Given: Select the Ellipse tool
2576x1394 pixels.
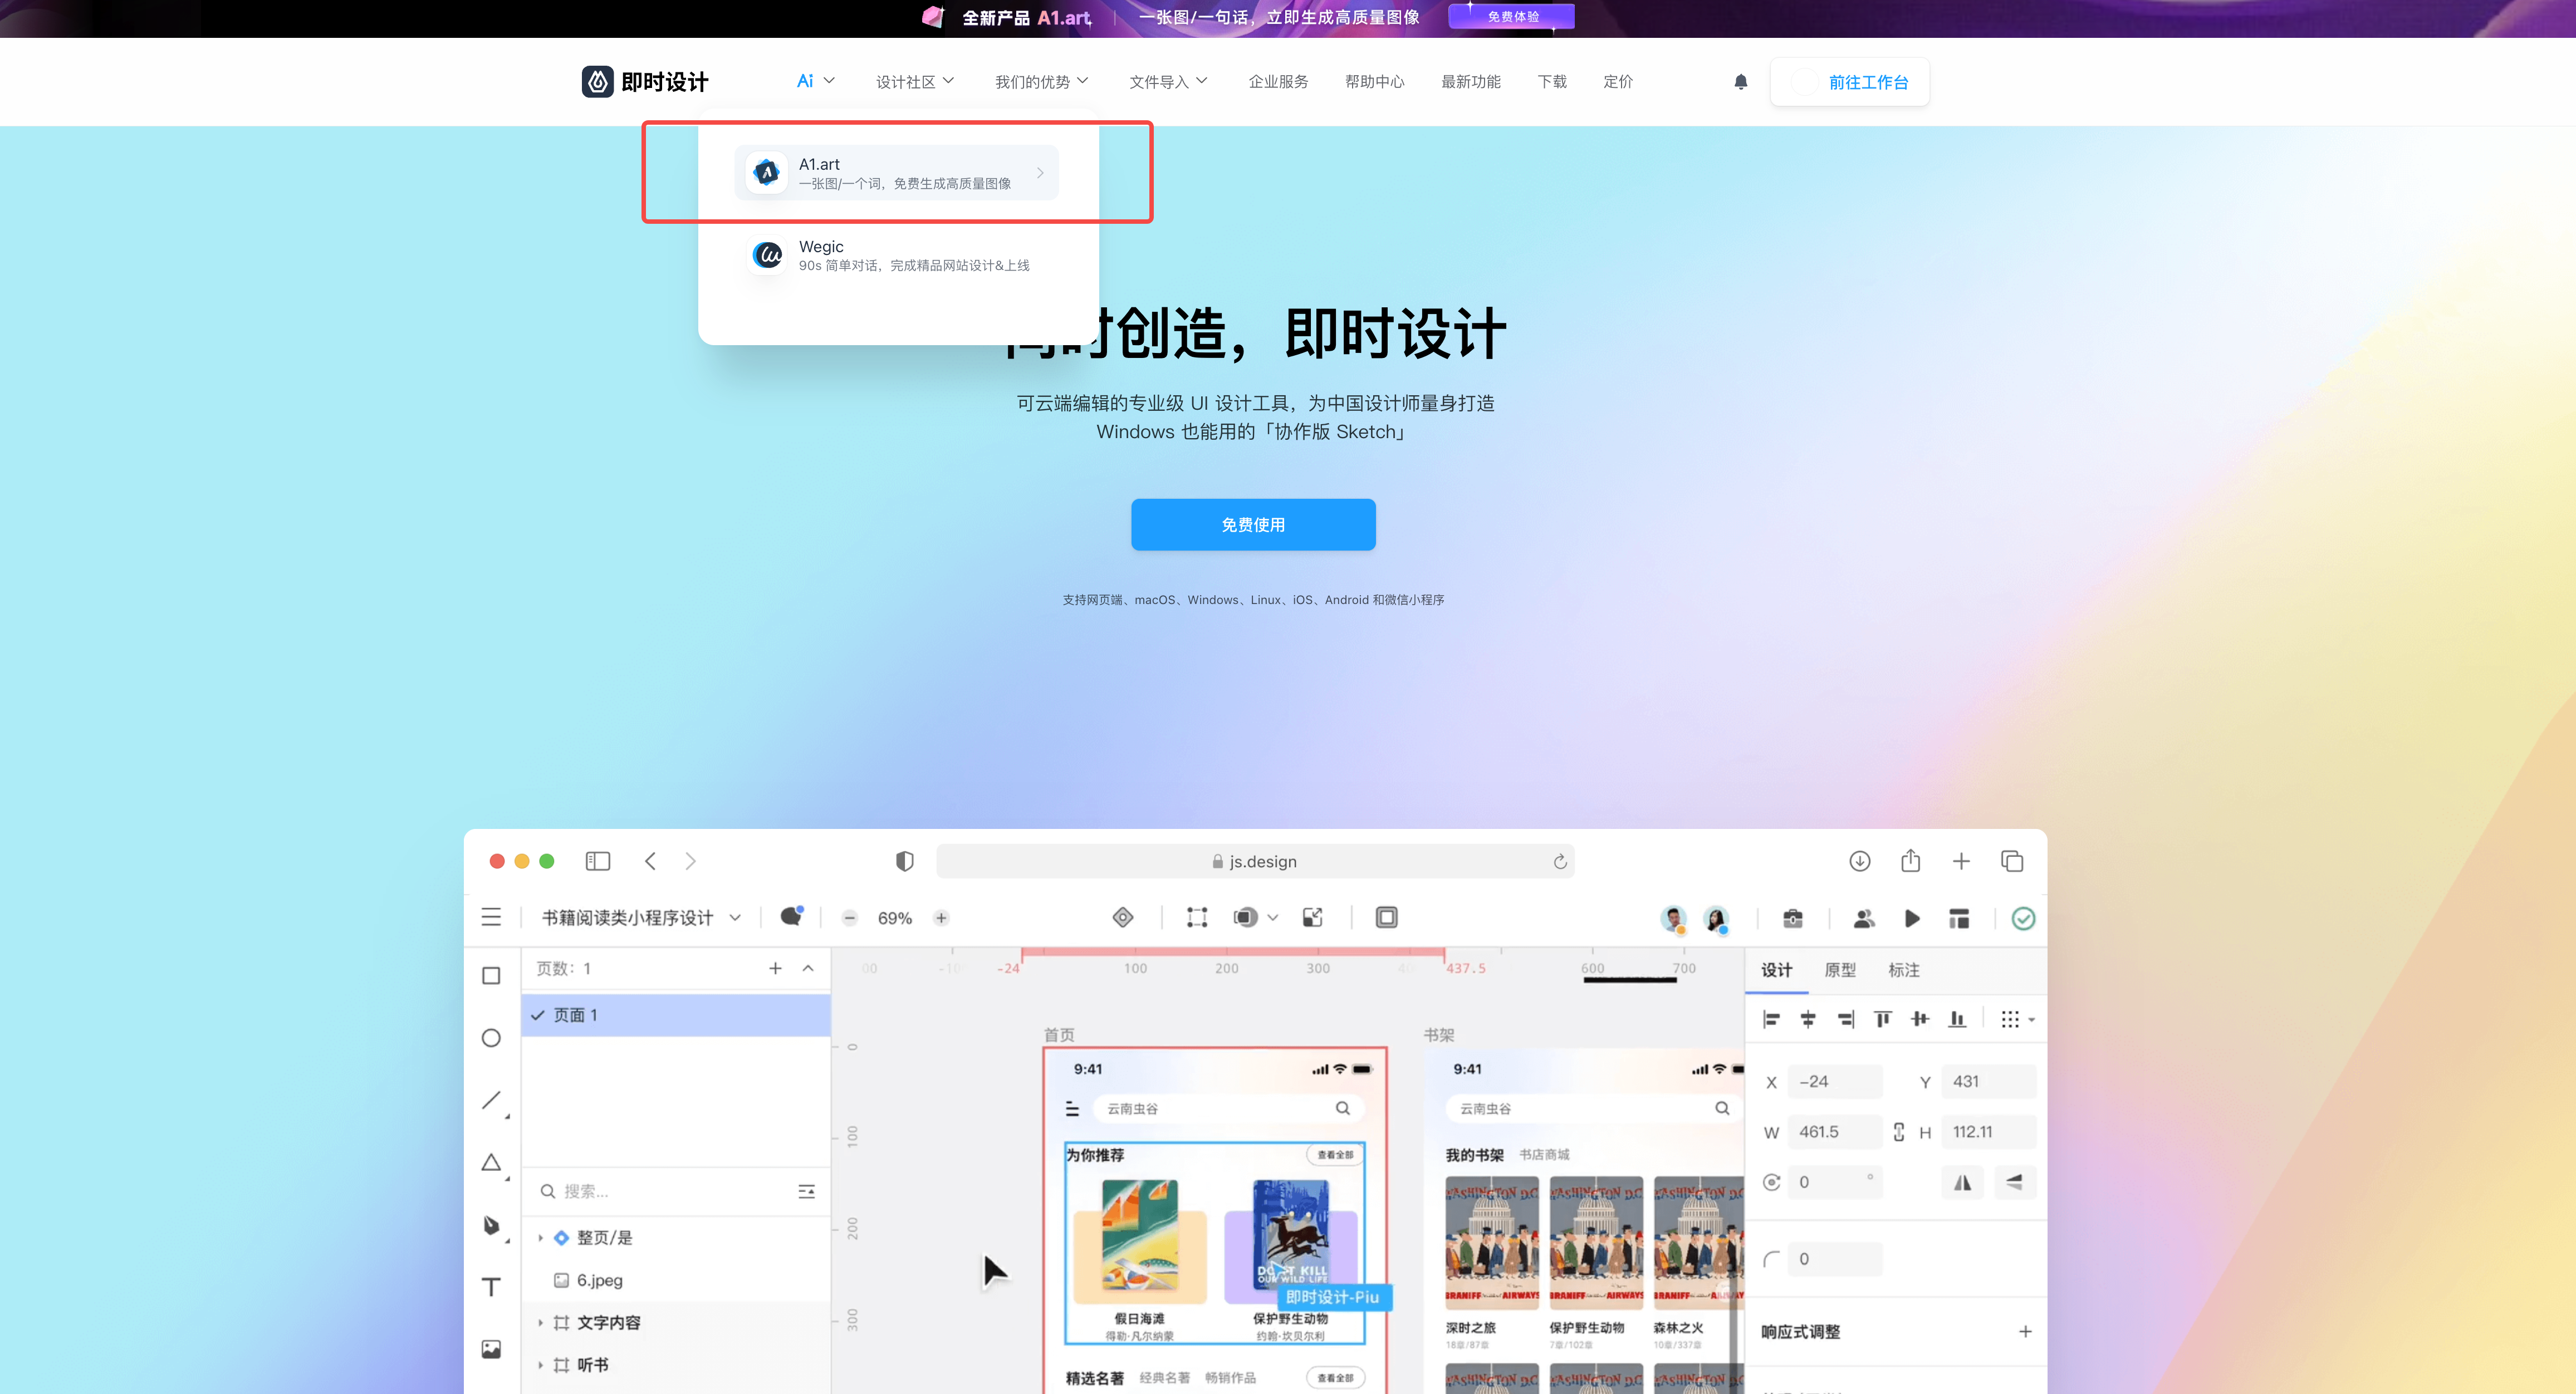Looking at the screenshot, I should click(x=492, y=1038).
